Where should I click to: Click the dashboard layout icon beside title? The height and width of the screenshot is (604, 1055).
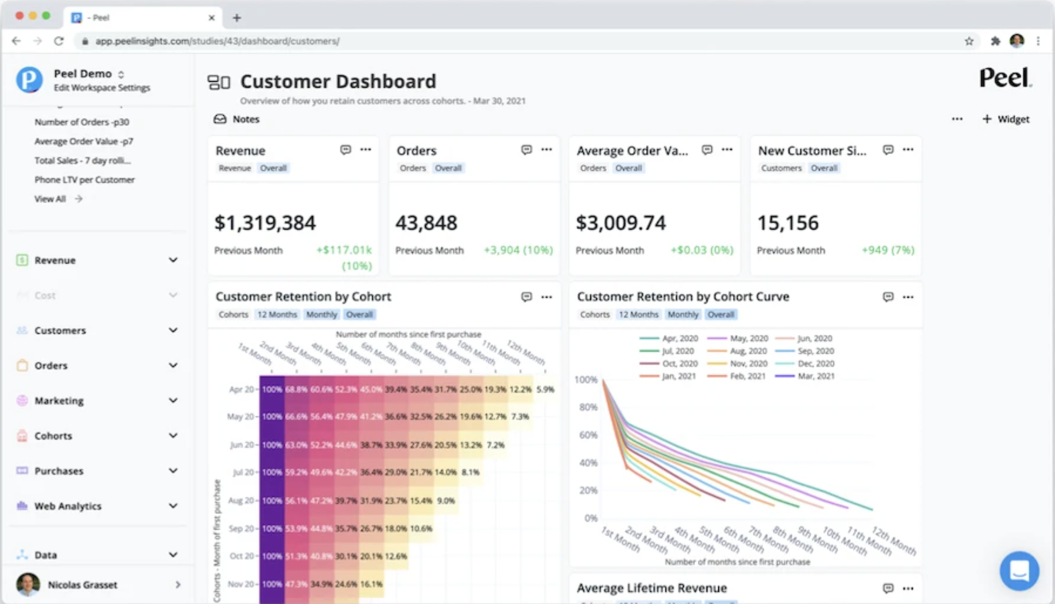point(218,83)
